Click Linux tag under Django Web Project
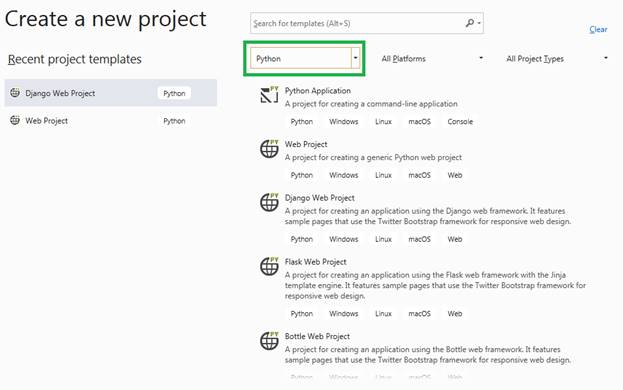 pos(383,239)
